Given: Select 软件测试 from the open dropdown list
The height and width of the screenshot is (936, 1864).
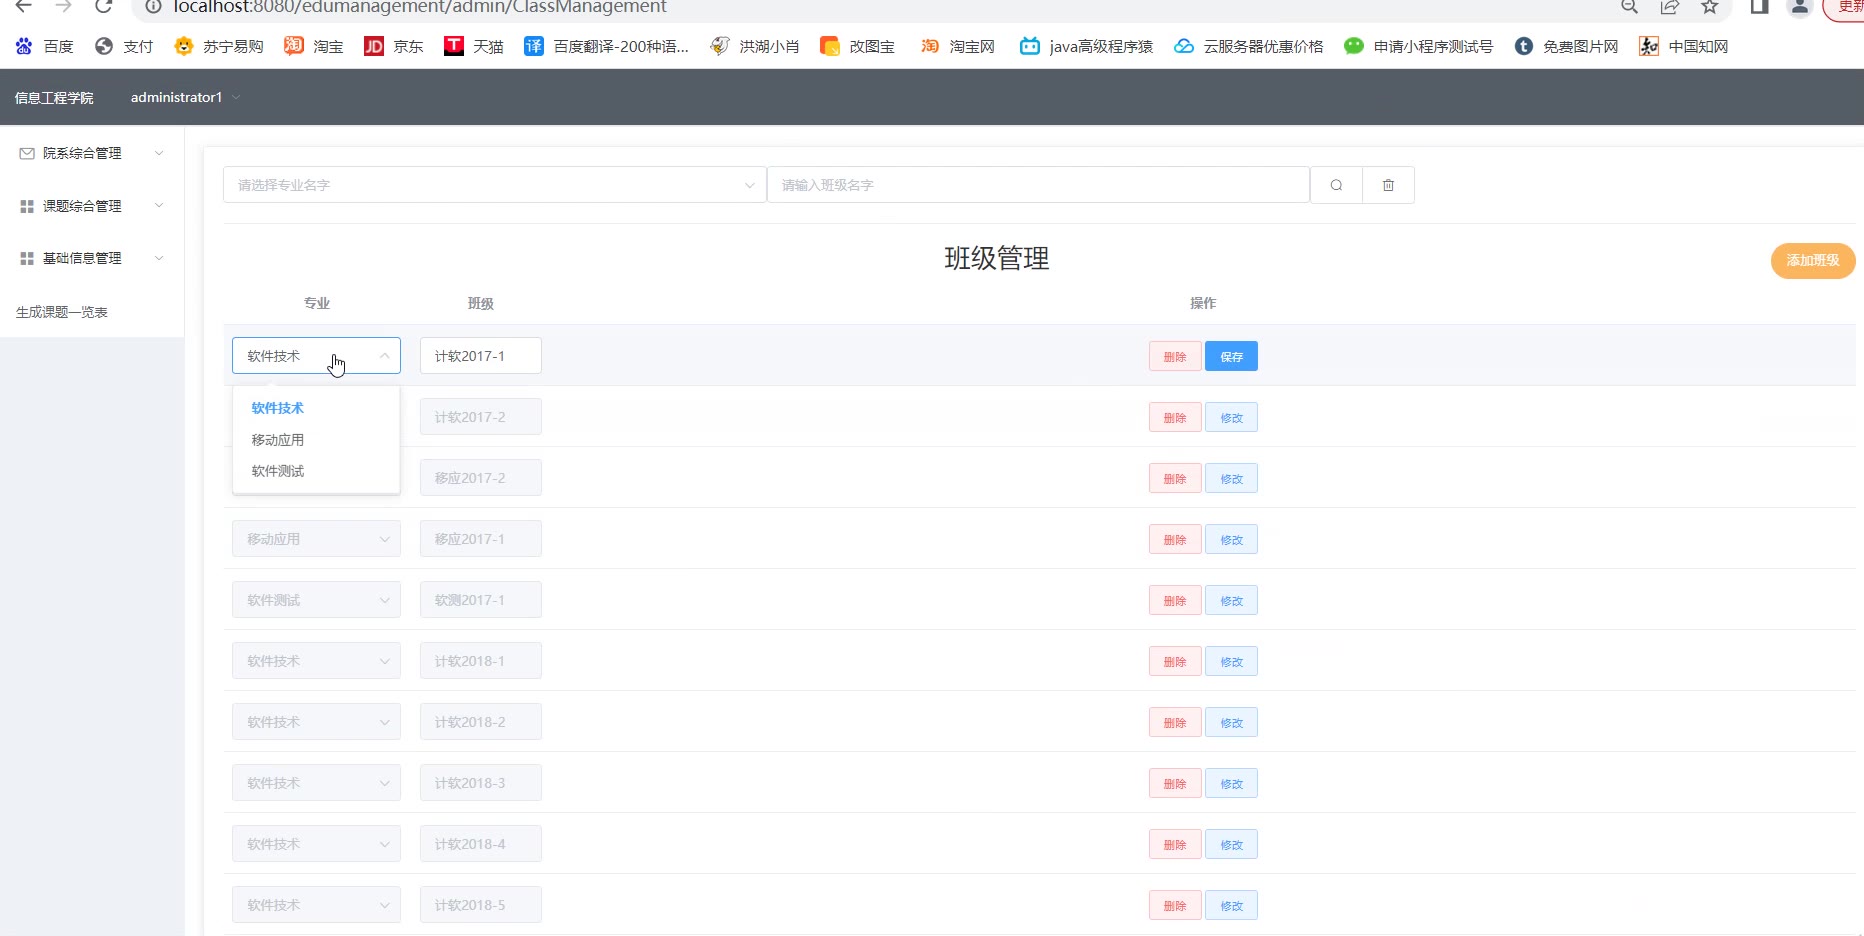Looking at the screenshot, I should coord(278,471).
